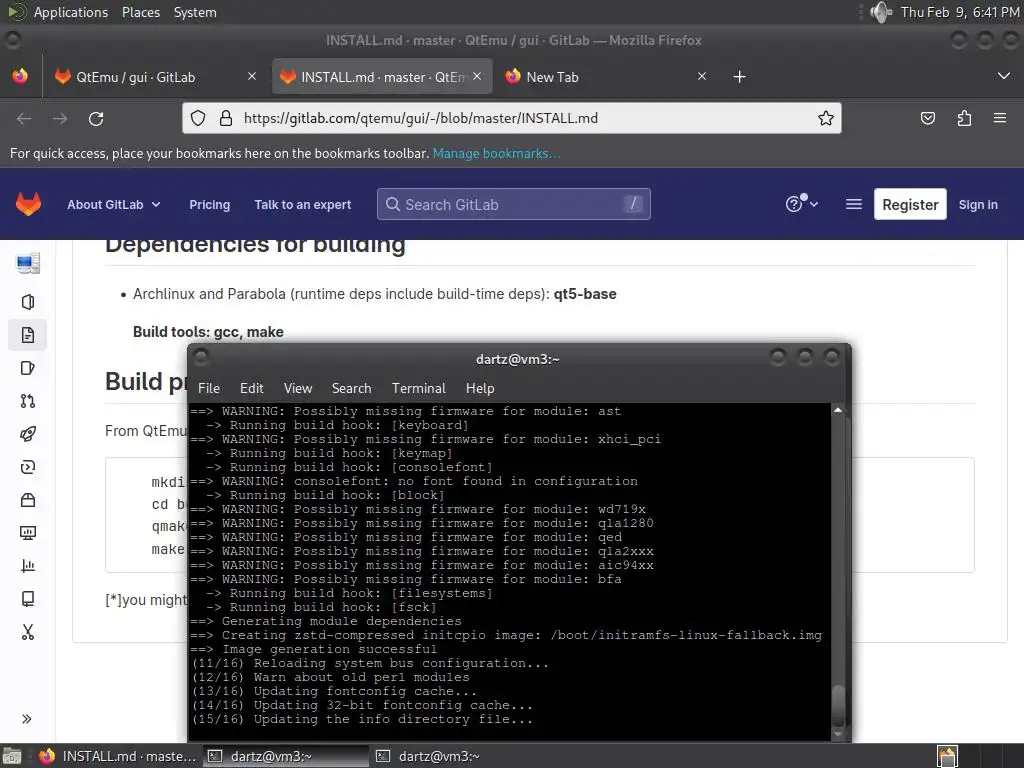
Task: Open a new Firefox tab with plus
Action: (739, 77)
